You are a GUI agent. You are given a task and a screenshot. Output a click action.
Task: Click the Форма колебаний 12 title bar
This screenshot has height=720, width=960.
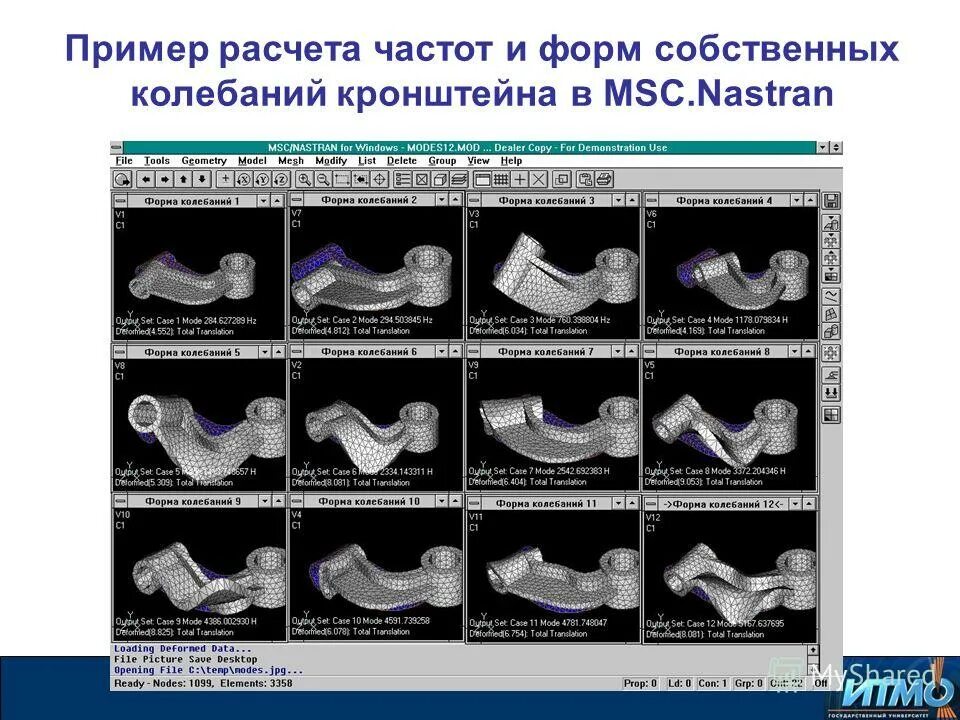[x=723, y=504]
